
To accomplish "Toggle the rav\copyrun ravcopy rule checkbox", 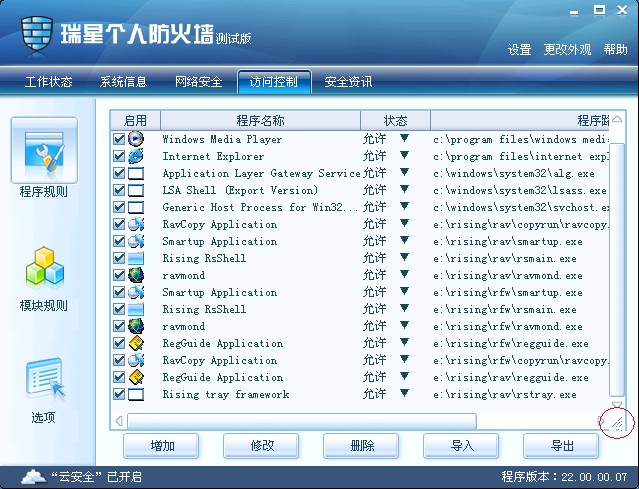I will (x=119, y=224).
